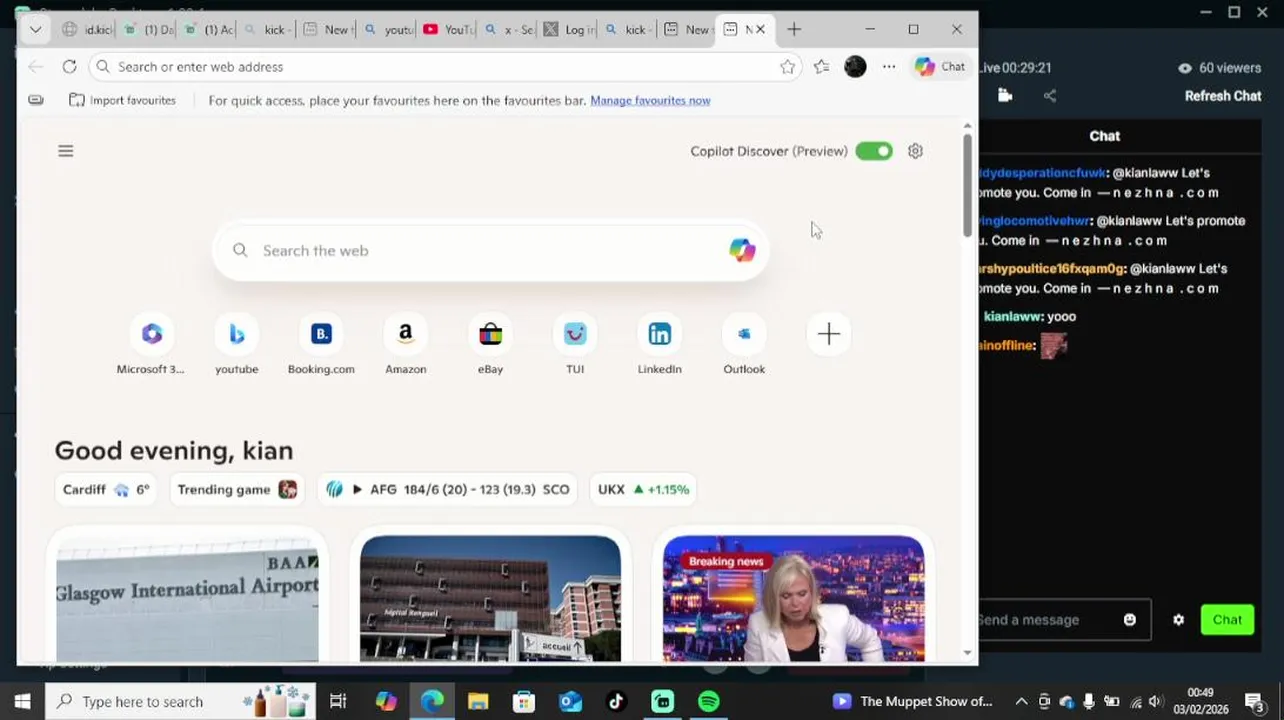The width and height of the screenshot is (1284, 720).
Task: Click the Send a message chat field
Action: tap(1064, 620)
